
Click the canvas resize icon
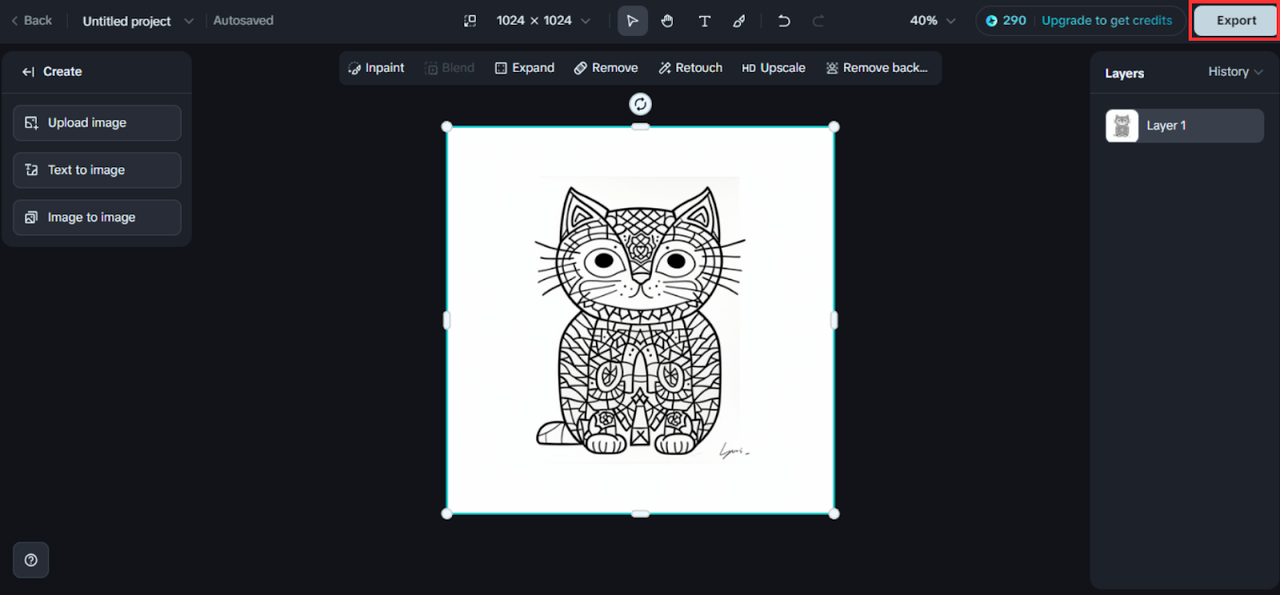[470, 21]
